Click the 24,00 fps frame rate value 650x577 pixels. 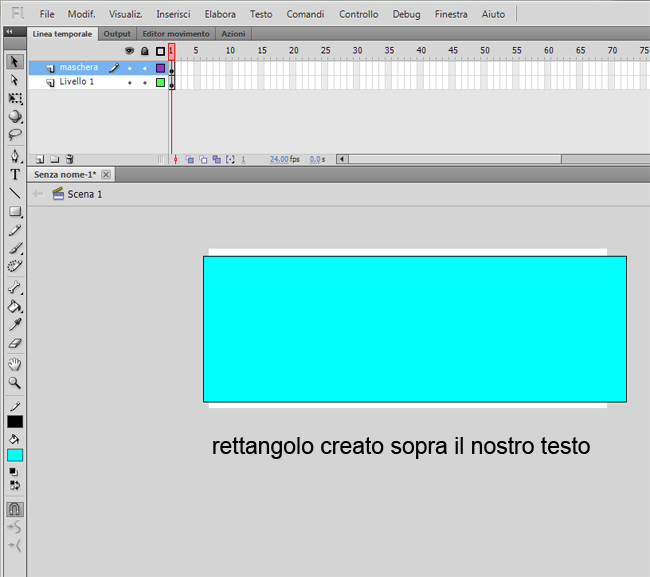279,159
